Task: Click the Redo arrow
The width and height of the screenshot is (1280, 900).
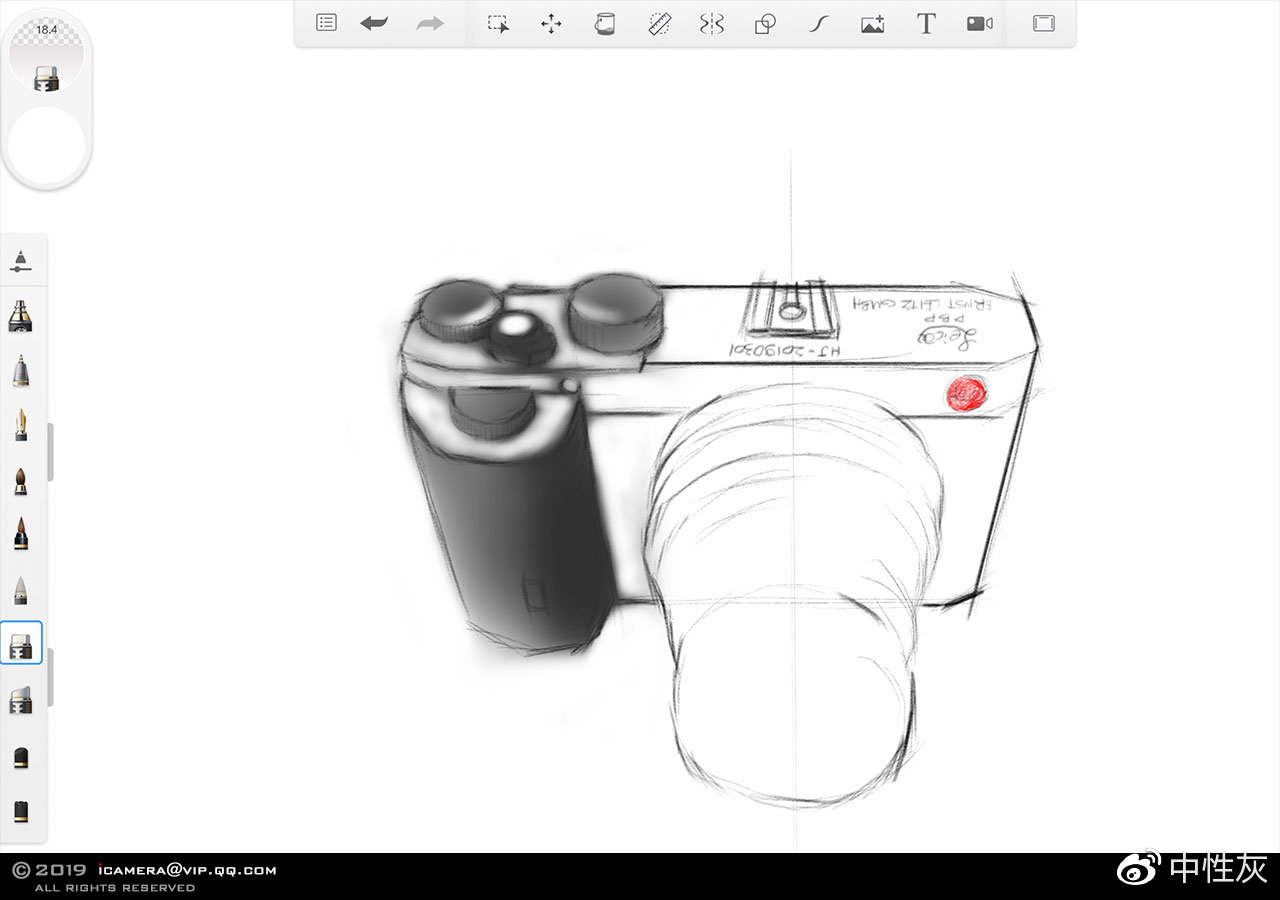Action: tap(429, 23)
